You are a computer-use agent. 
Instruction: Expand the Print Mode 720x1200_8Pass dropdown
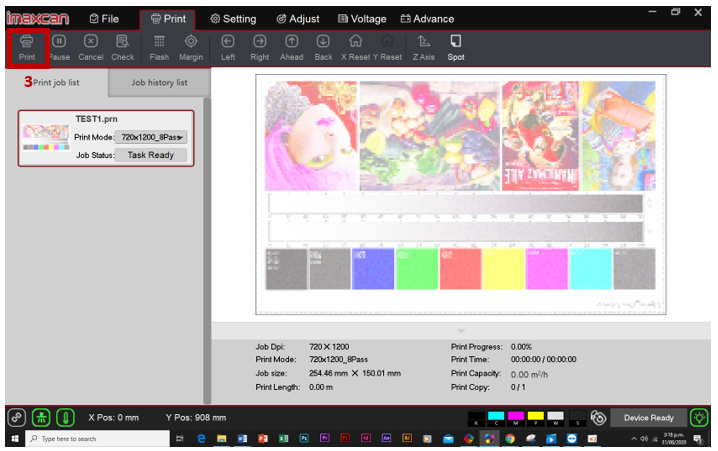151,137
